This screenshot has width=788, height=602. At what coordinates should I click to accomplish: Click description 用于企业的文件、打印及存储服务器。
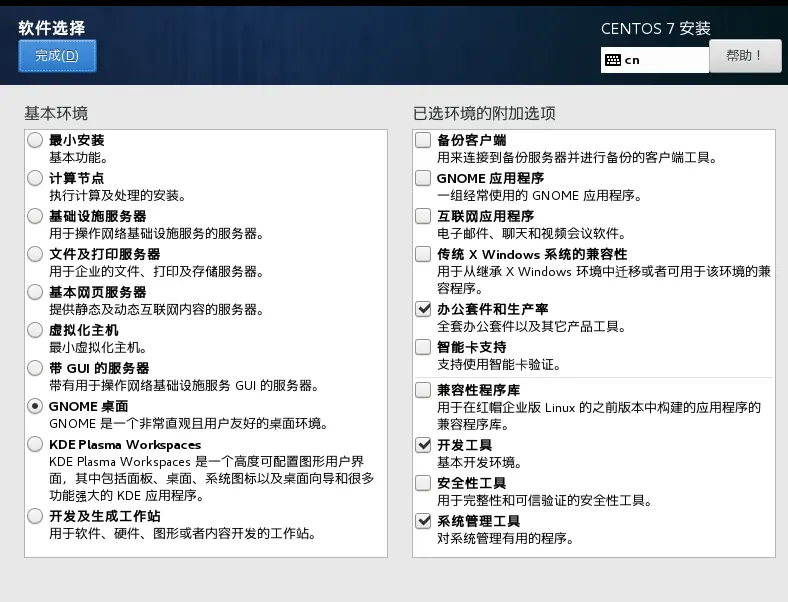coord(157,272)
